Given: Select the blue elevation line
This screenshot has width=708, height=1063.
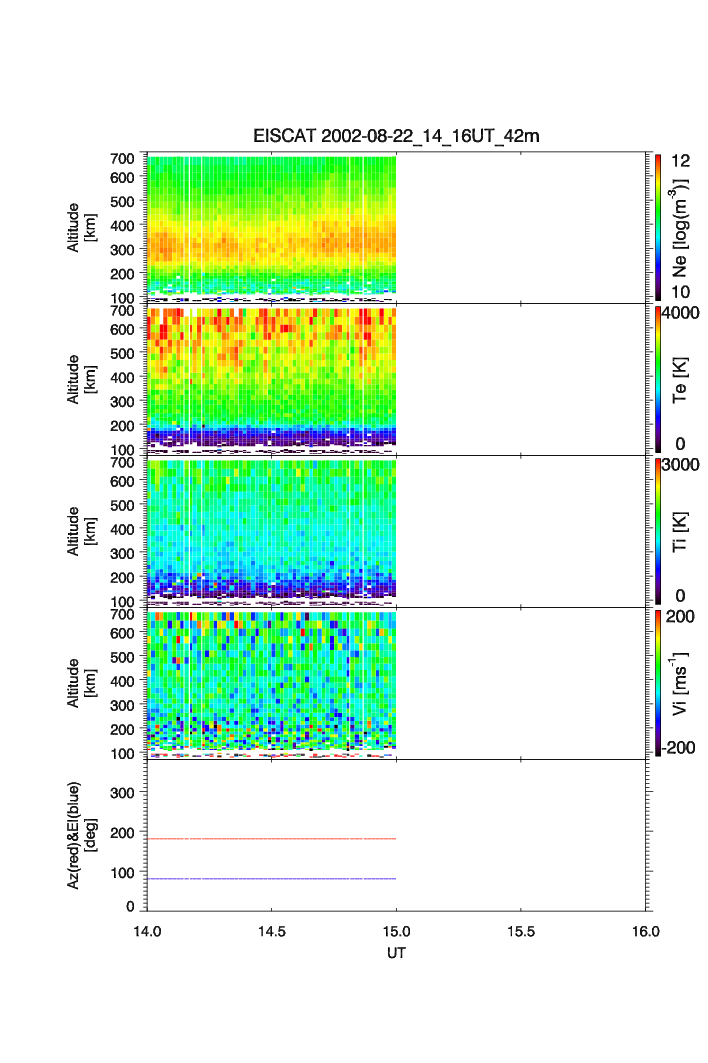Looking at the screenshot, I should tap(271, 879).
